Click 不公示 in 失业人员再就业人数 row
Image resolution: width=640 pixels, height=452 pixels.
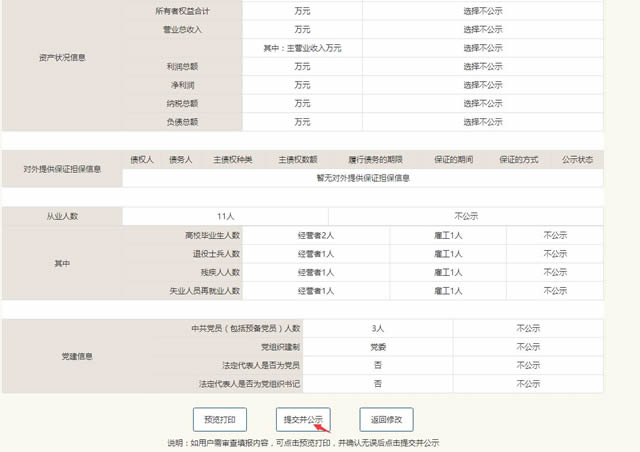[555, 291]
